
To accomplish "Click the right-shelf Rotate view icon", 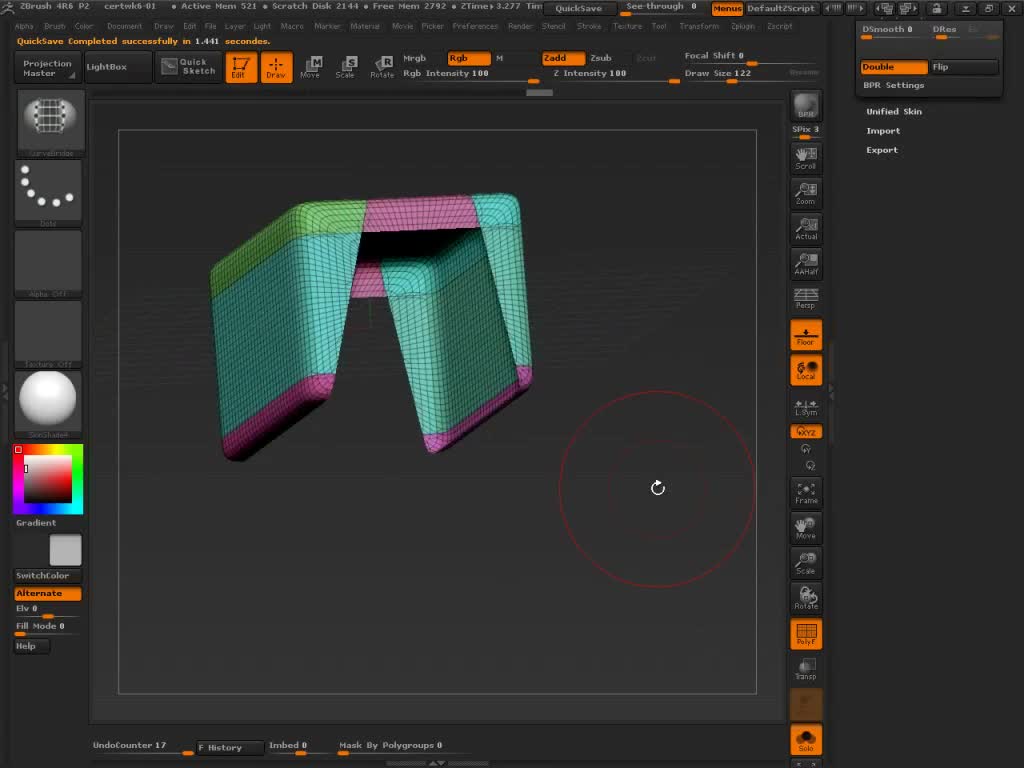I will [x=806, y=598].
